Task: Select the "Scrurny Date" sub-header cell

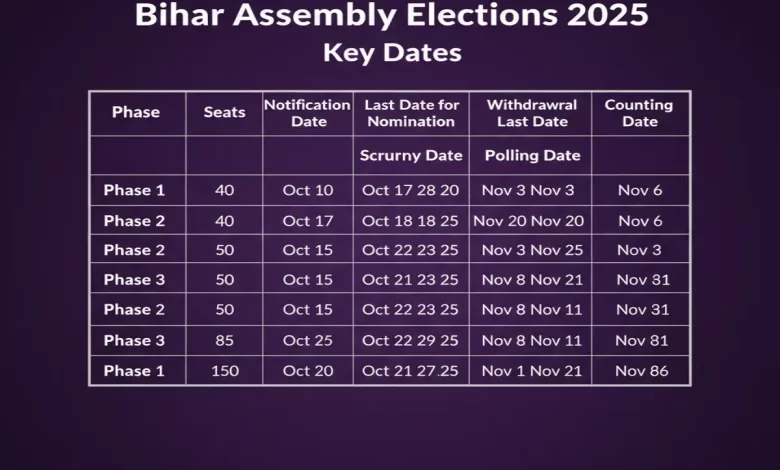Action: pos(411,155)
